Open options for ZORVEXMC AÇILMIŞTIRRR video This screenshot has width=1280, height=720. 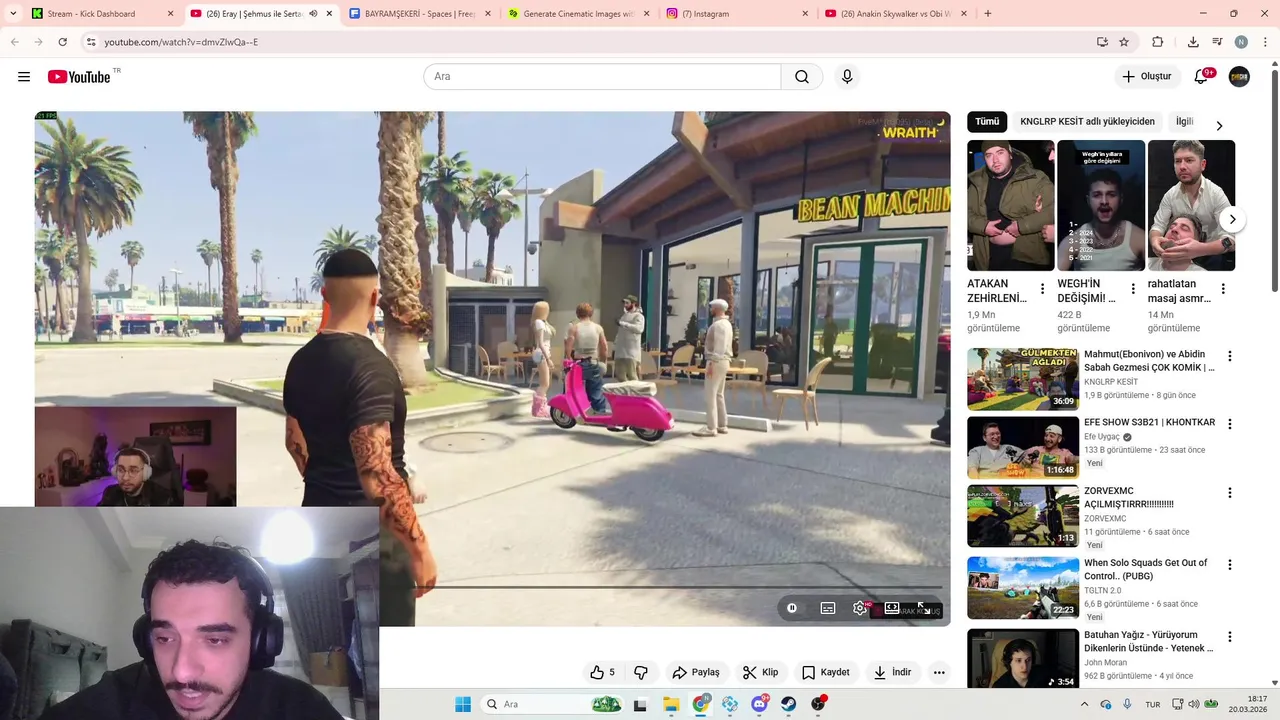coord(1230,493)
